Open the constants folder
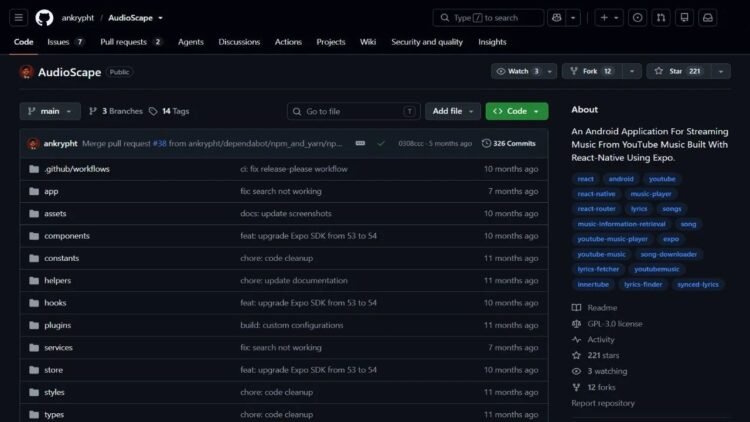This screenshot has width=750, height=422. 61,258
